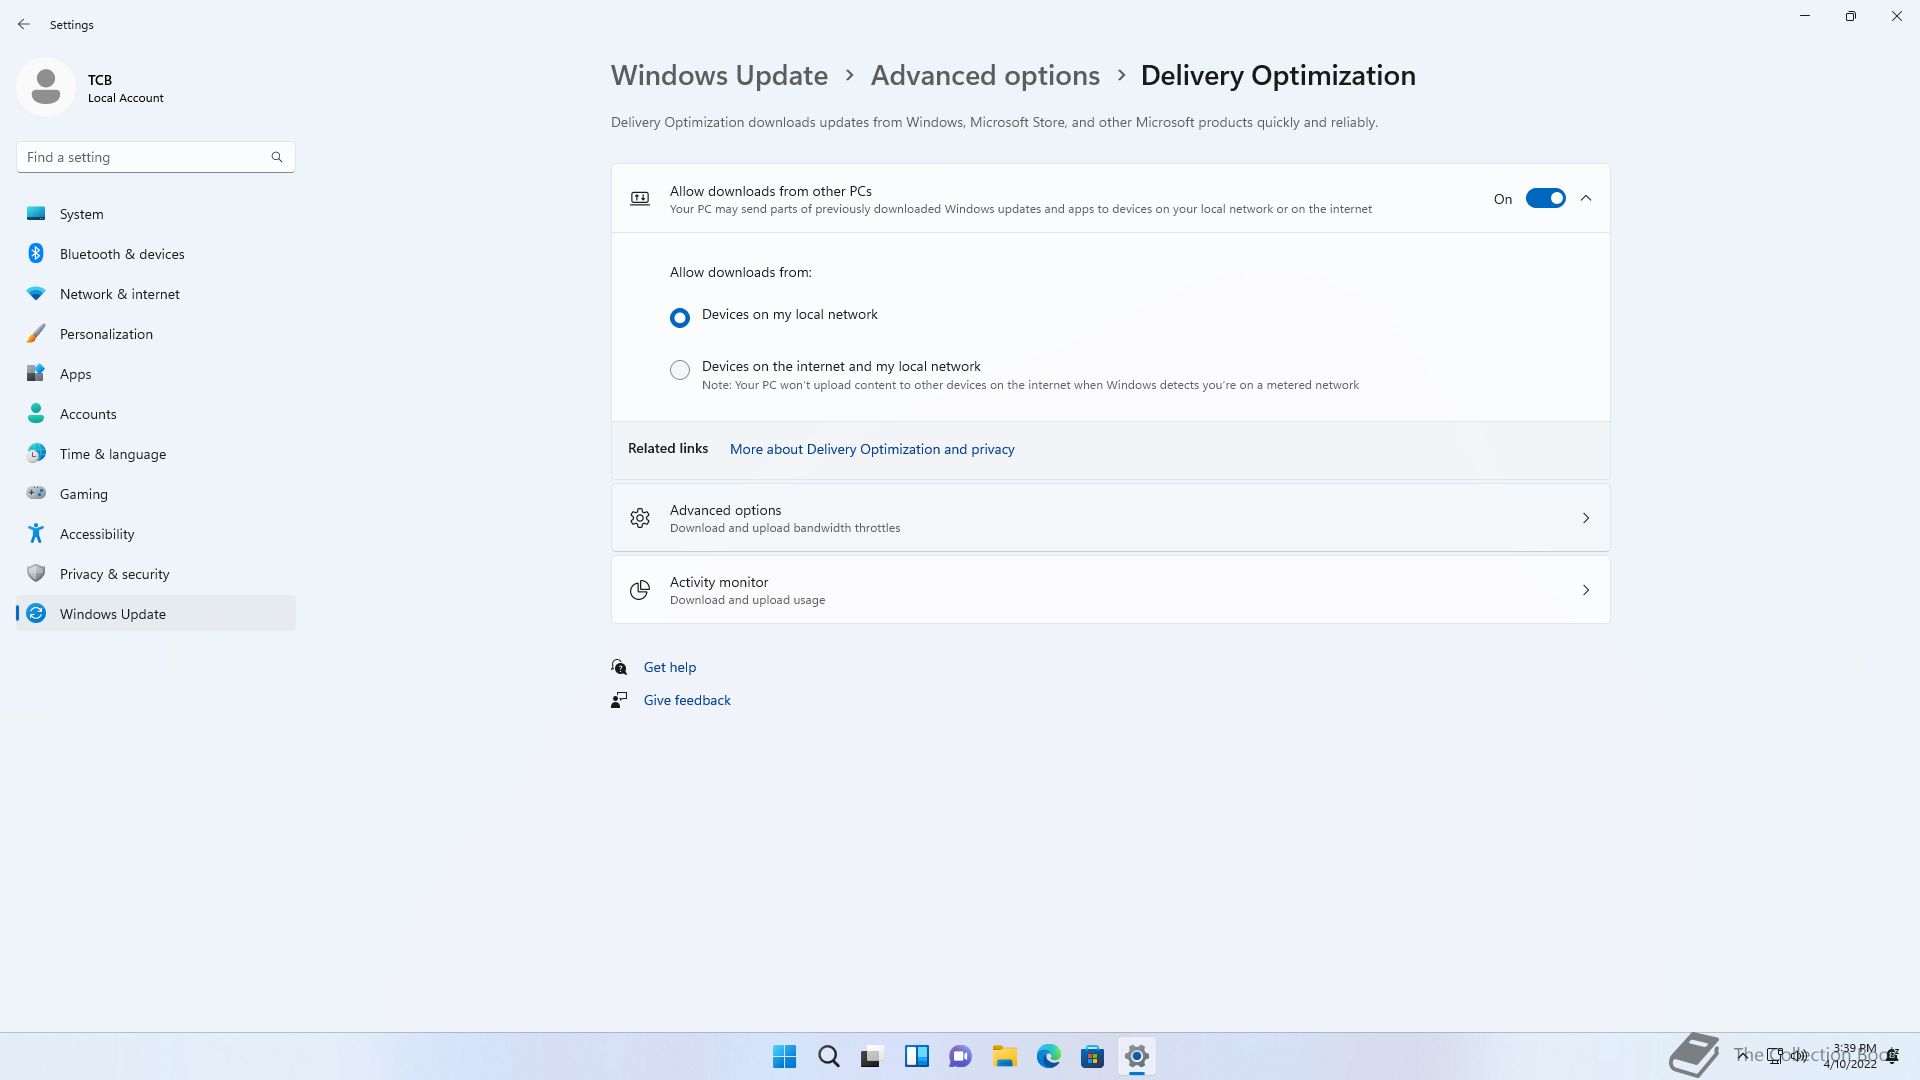This screenshot has width=1920, height=1080.
Task: Click Windows Update breadcrumb
Action: 719,75
